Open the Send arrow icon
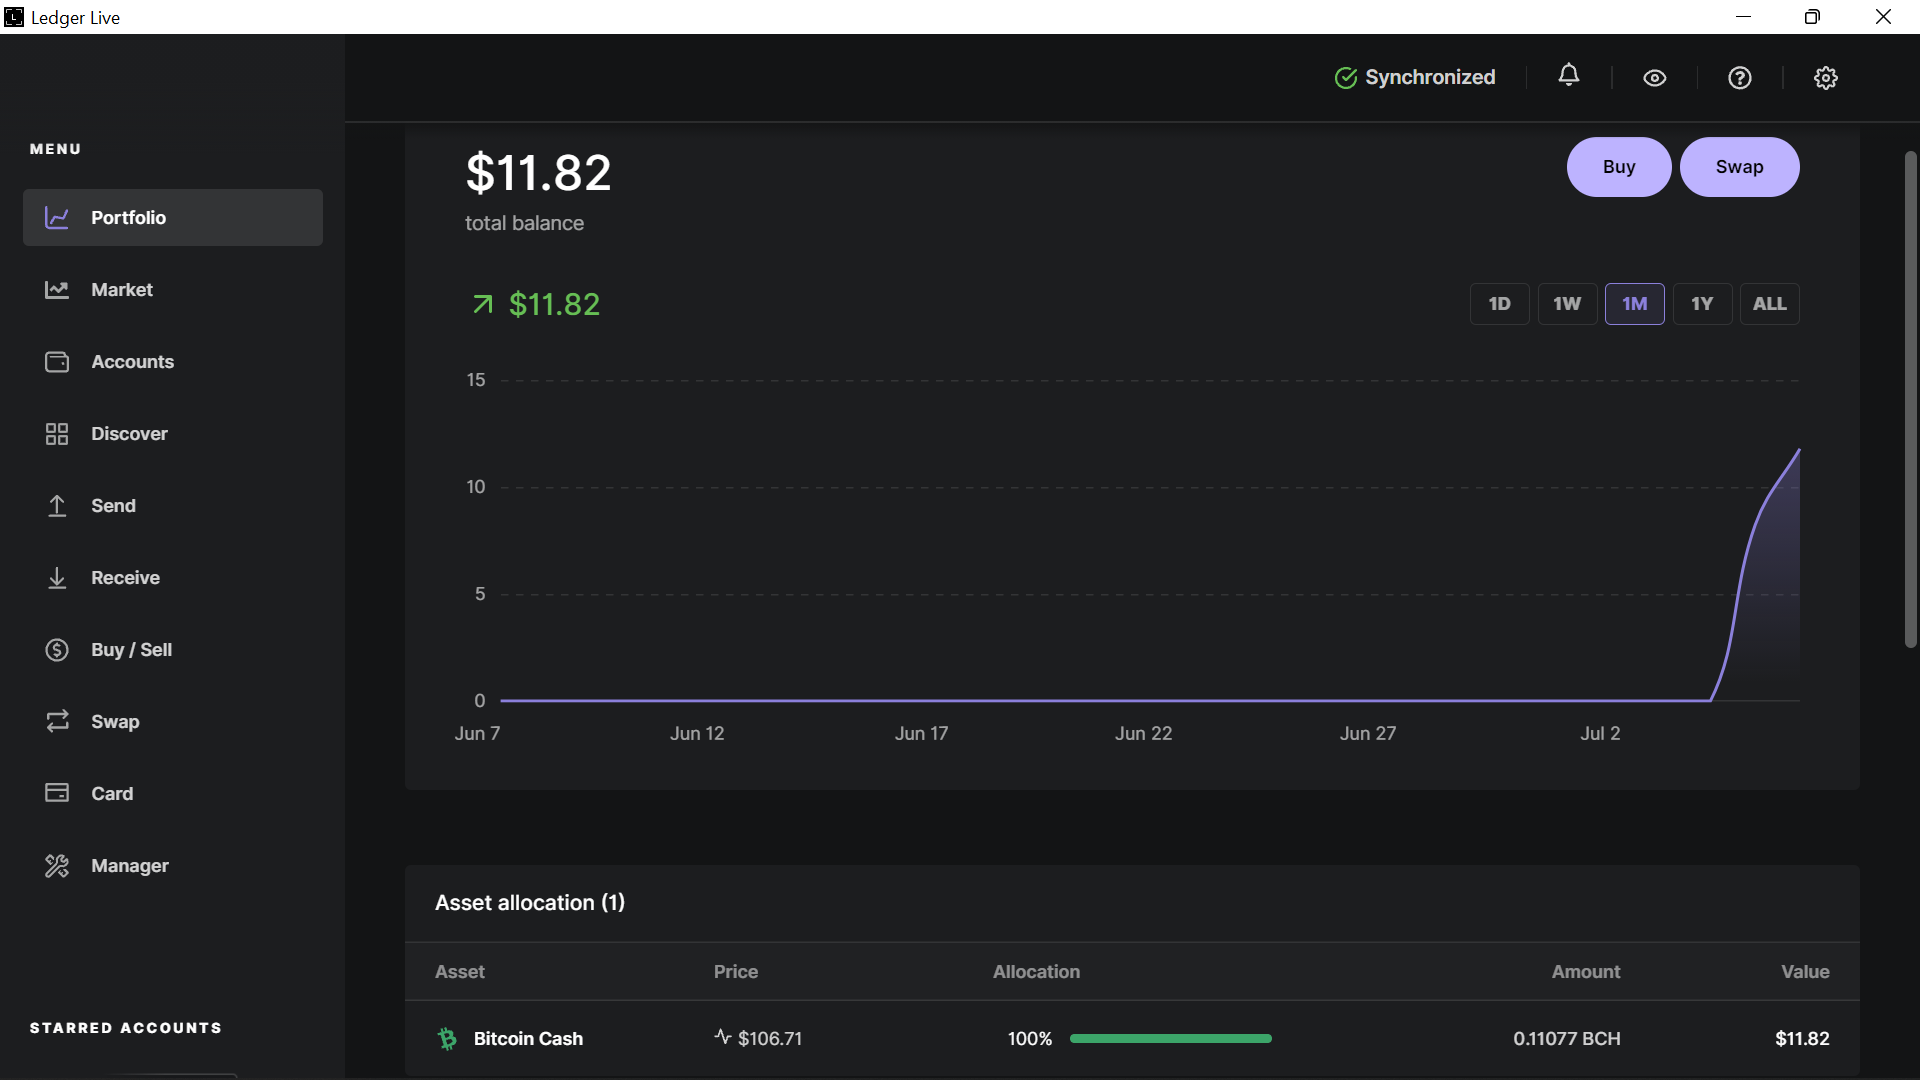 tap(57, 506)
